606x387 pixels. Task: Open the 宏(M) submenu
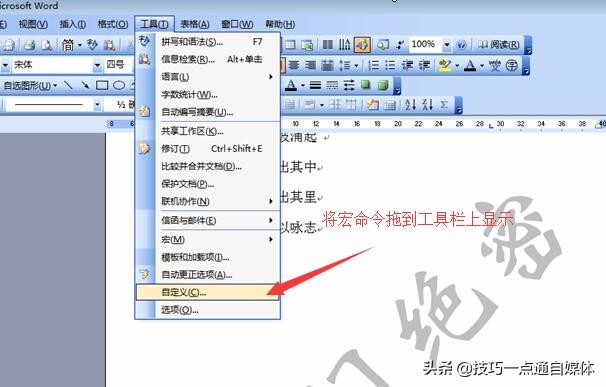(x=218, y=240)
